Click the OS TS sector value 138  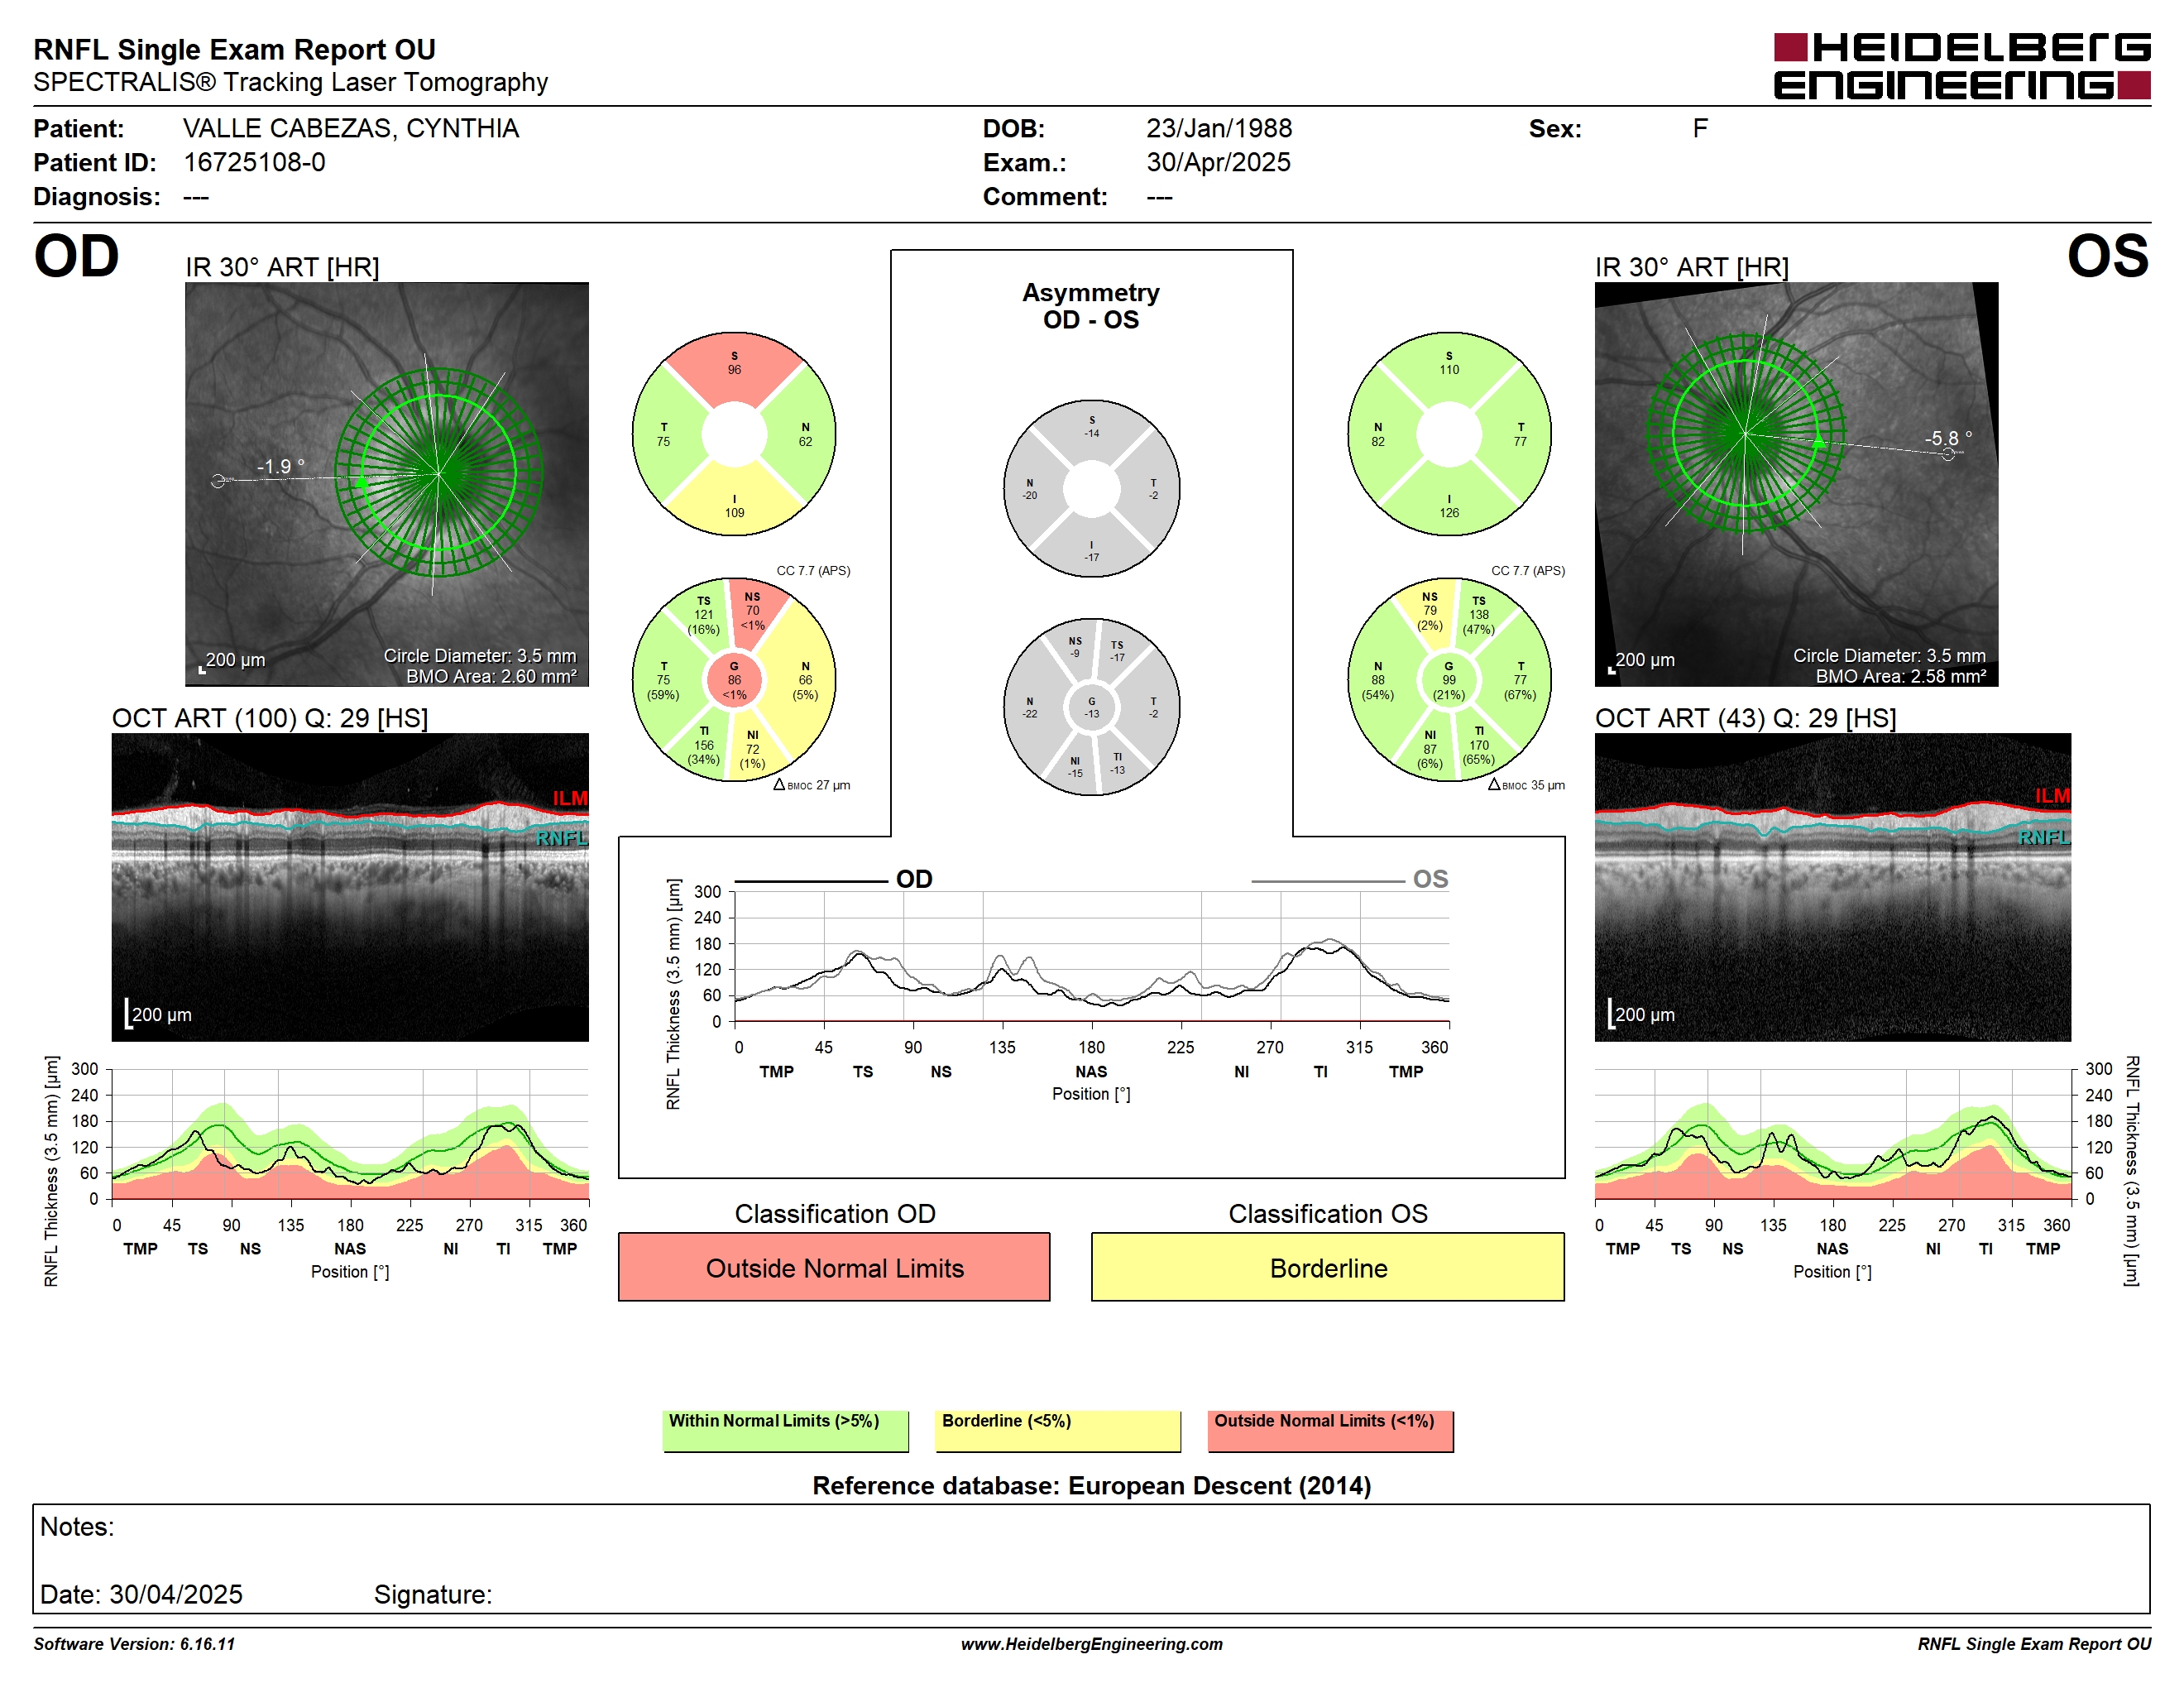coord(1479,615)
